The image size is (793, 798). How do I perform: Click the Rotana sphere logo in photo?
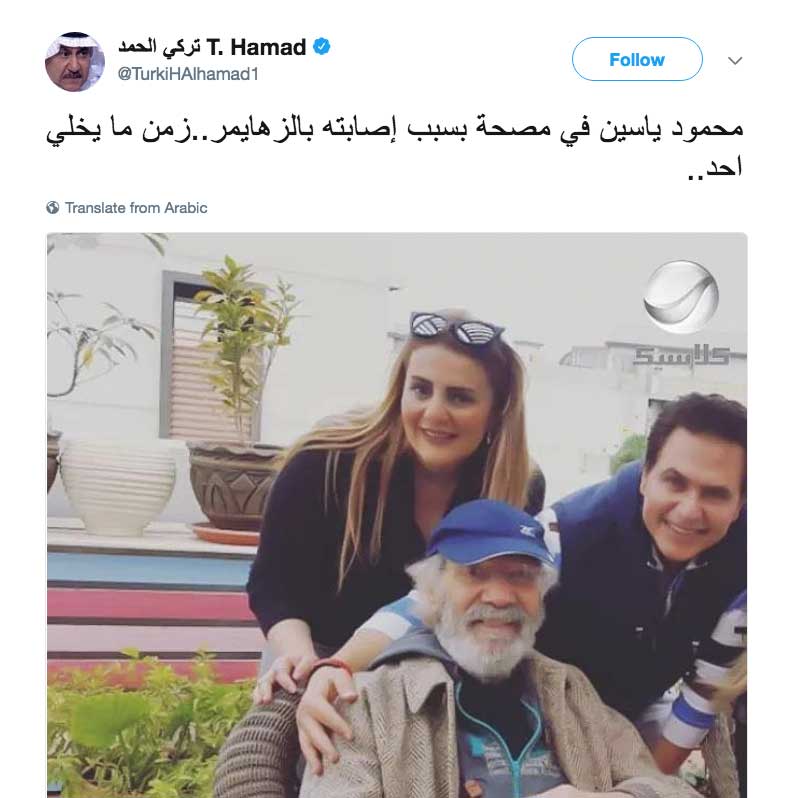pos(681,297)
